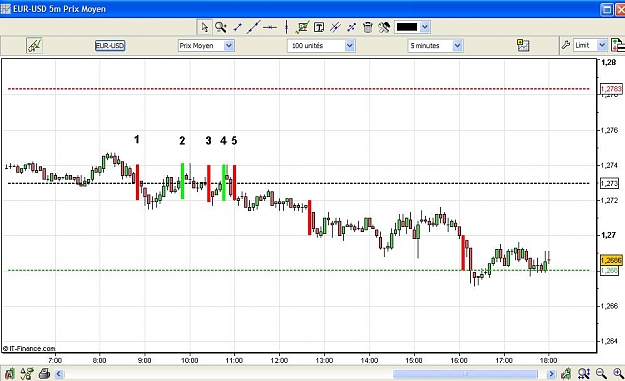This screenshot has height=381, width=625.
Task: Open the 5 minutes timeframe dropdown
Action: (x=458, y=45)
